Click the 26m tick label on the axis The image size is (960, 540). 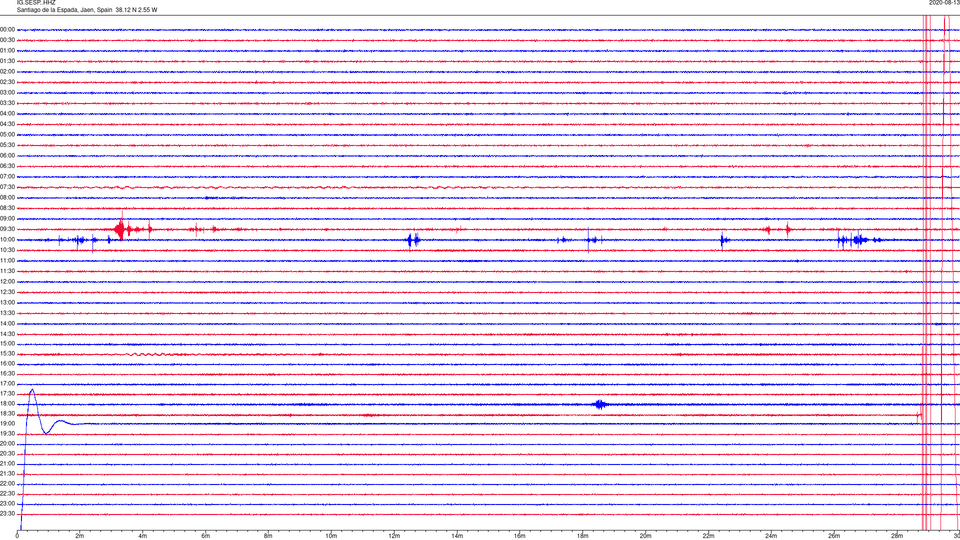coord(833,536)
